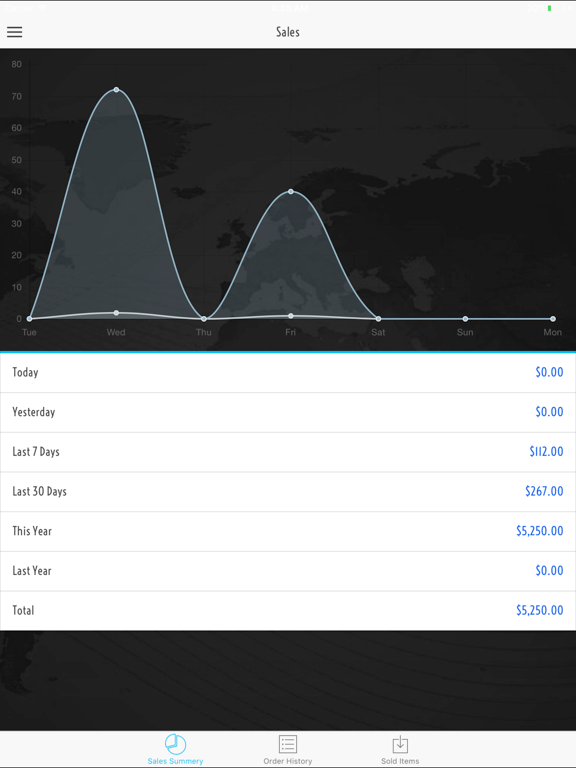Tap the Sales Summery pie chart icon
This screenshot has height=768, width=576.
pyautogui.click(x=175, y=744)
